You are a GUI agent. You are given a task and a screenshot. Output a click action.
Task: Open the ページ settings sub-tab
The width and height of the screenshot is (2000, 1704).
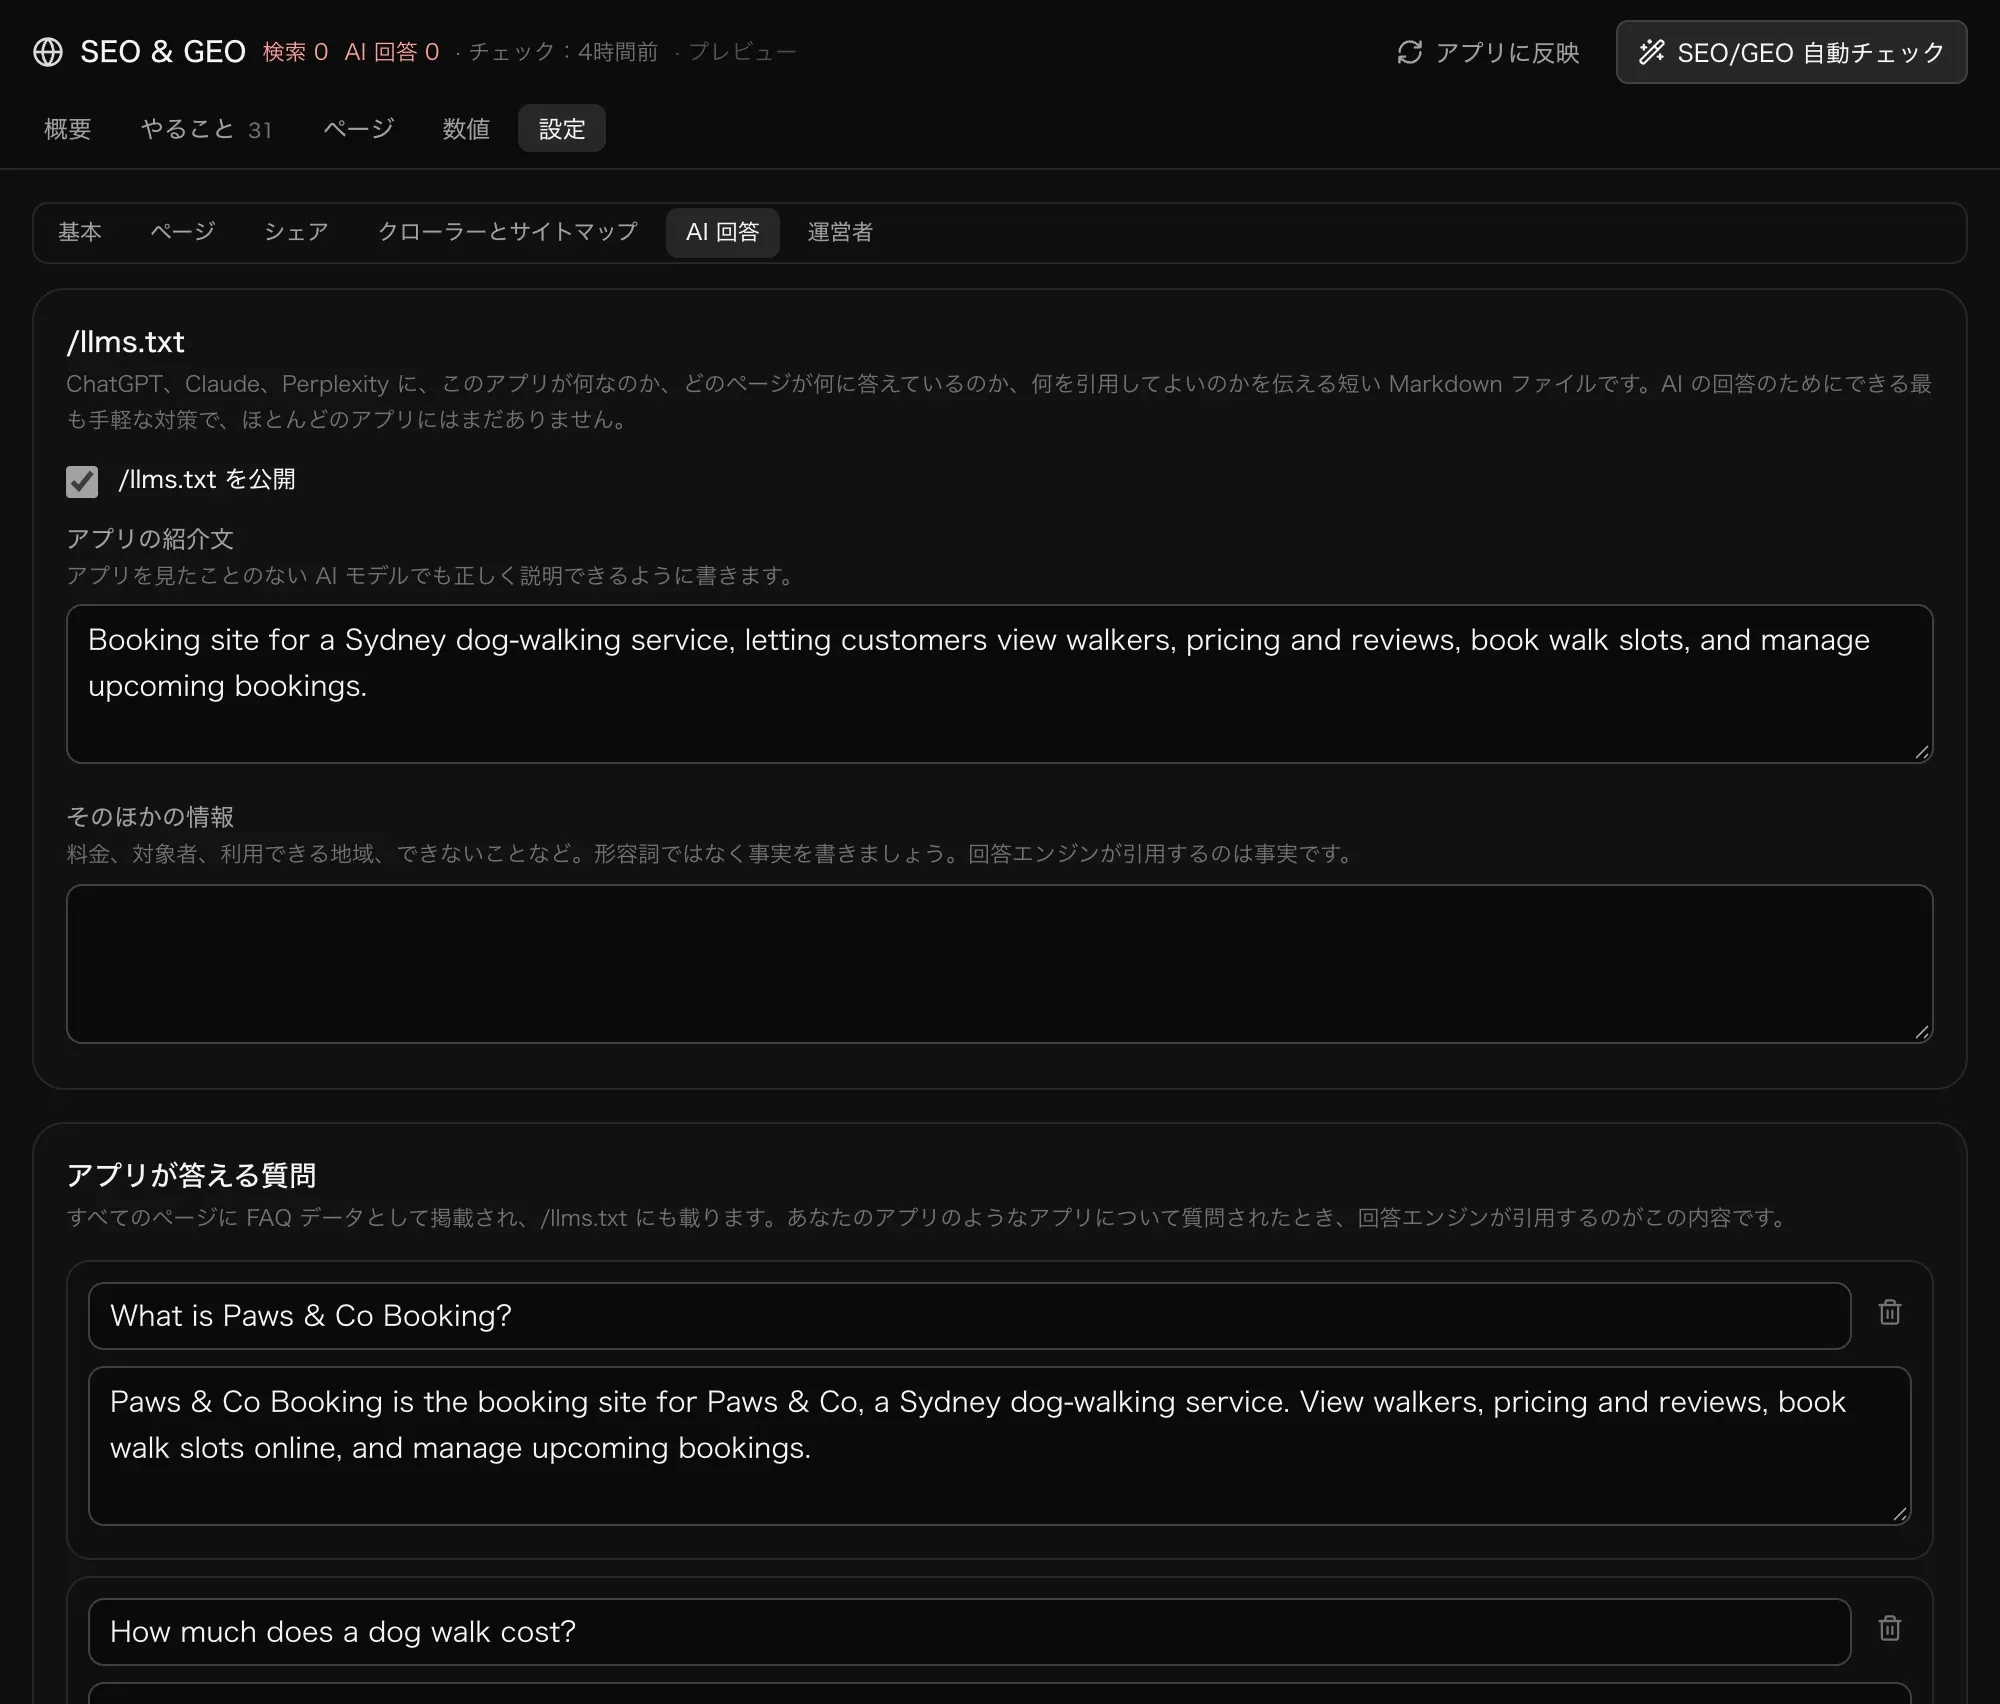tap(183, 232)
